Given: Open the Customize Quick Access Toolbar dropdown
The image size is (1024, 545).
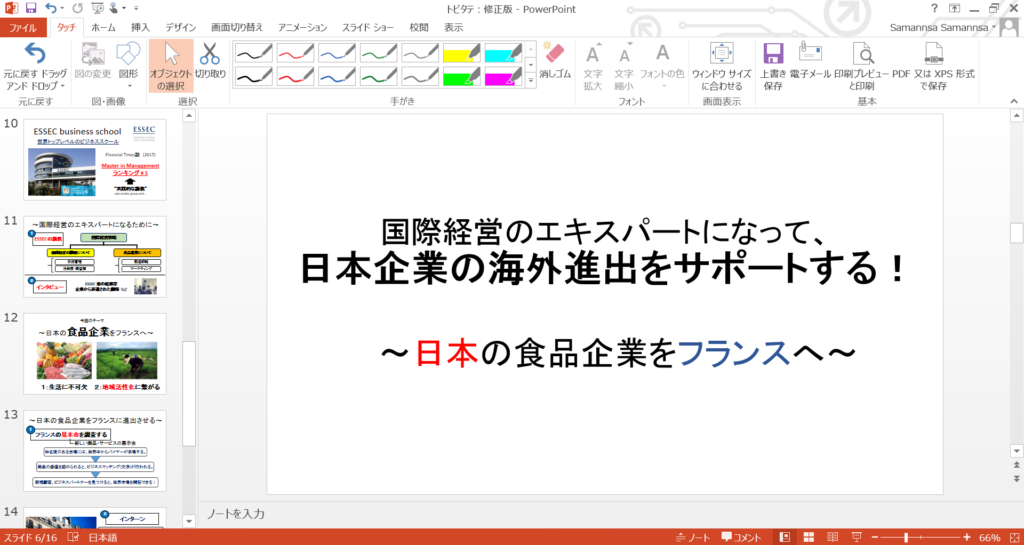Looking at the screenshot, I should tap(136, 9).
